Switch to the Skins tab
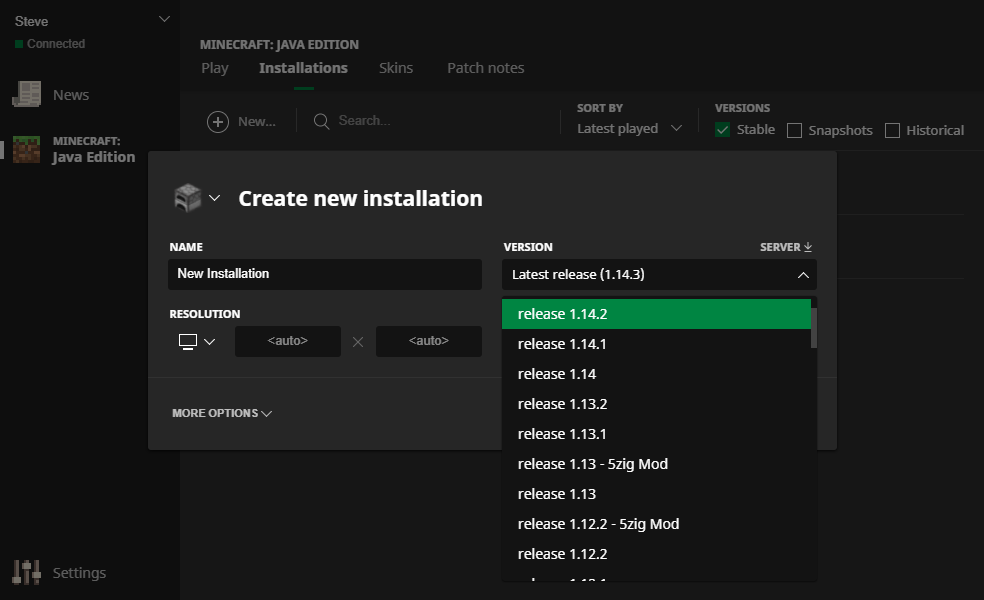The height and width of the screenshot is (600, 984). pos(396,68)
